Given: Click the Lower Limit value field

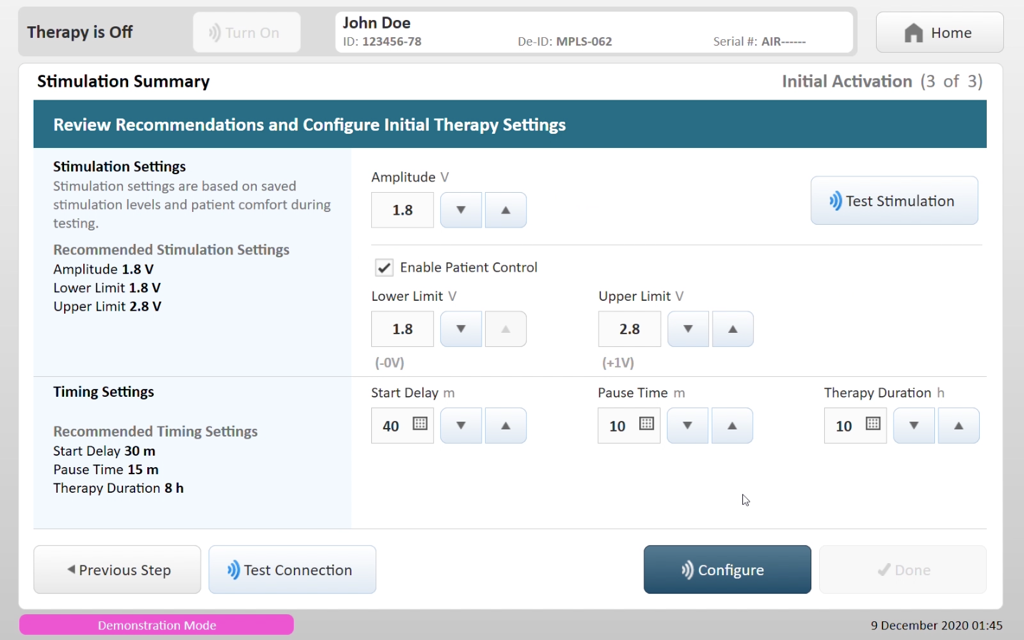Looking at the screenshot, I should pyautogui.click(x=402, y=329).
